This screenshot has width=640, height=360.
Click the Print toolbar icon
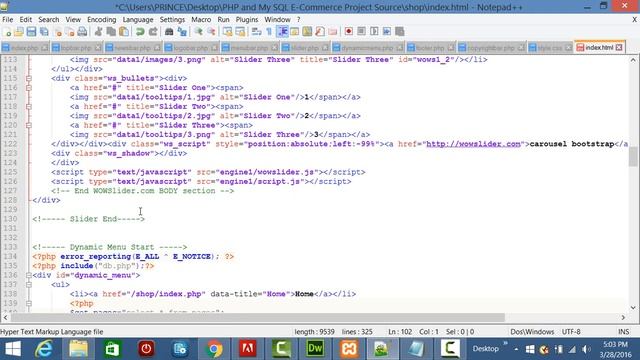tap(82, 31)
